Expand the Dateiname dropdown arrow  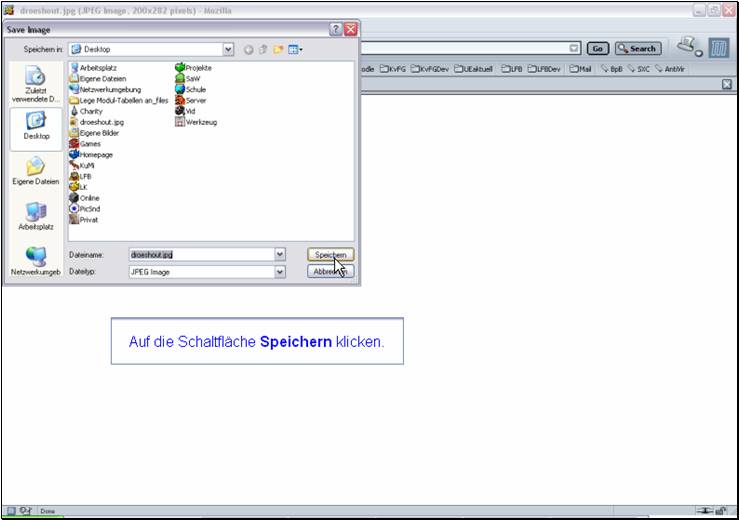pos(280,255)
